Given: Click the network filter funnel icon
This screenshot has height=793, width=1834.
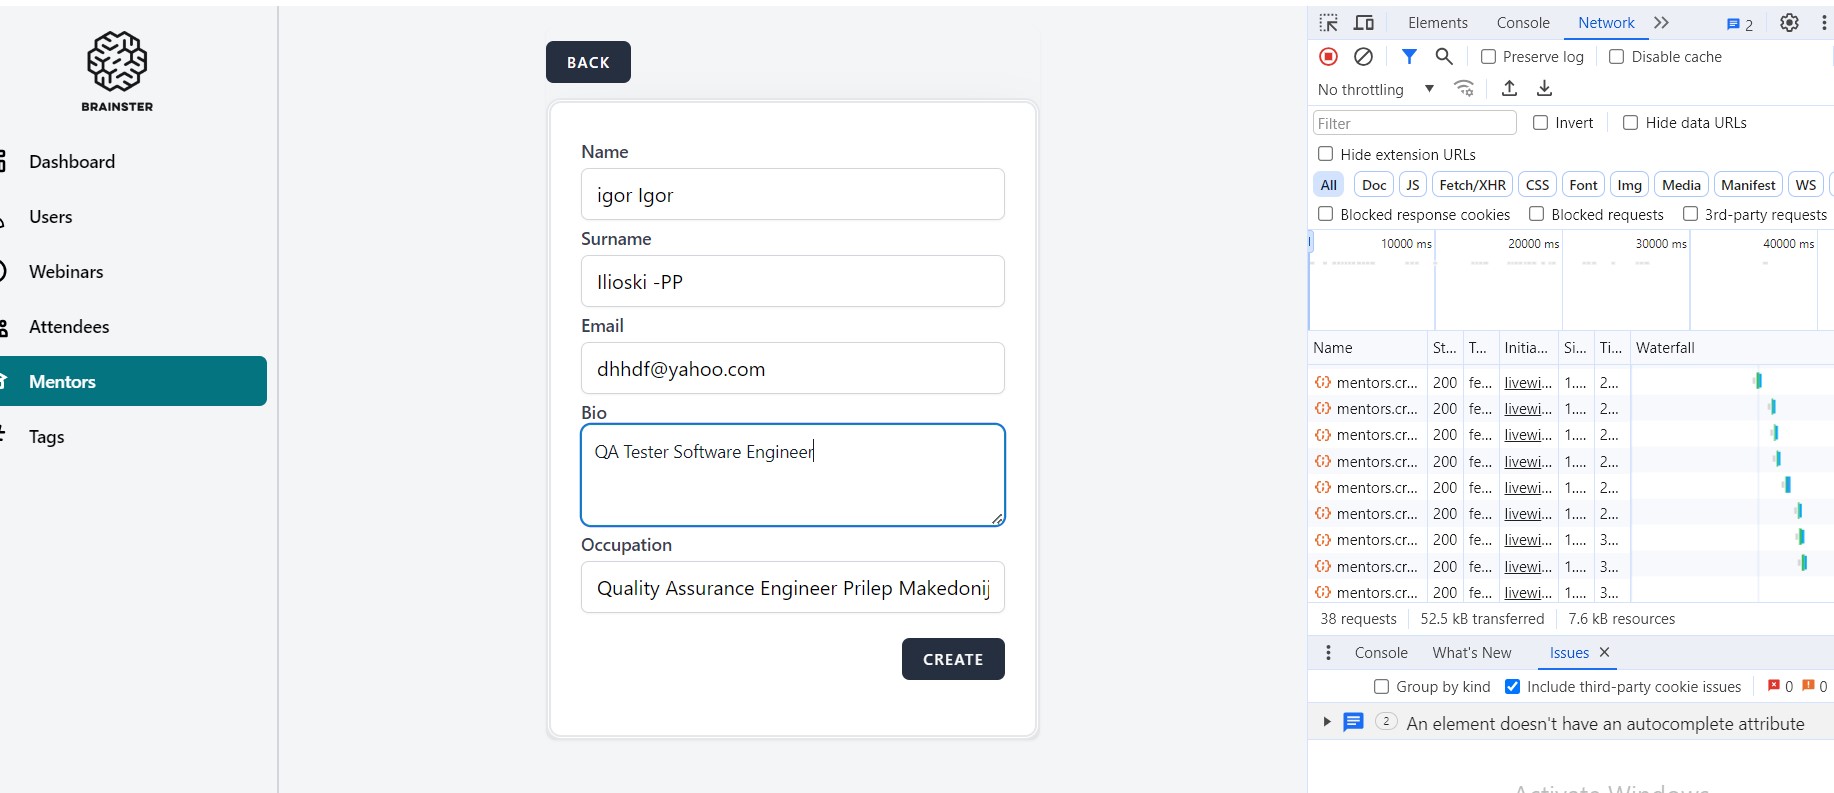Looking at the screenshot, I should coord(1409,57).
